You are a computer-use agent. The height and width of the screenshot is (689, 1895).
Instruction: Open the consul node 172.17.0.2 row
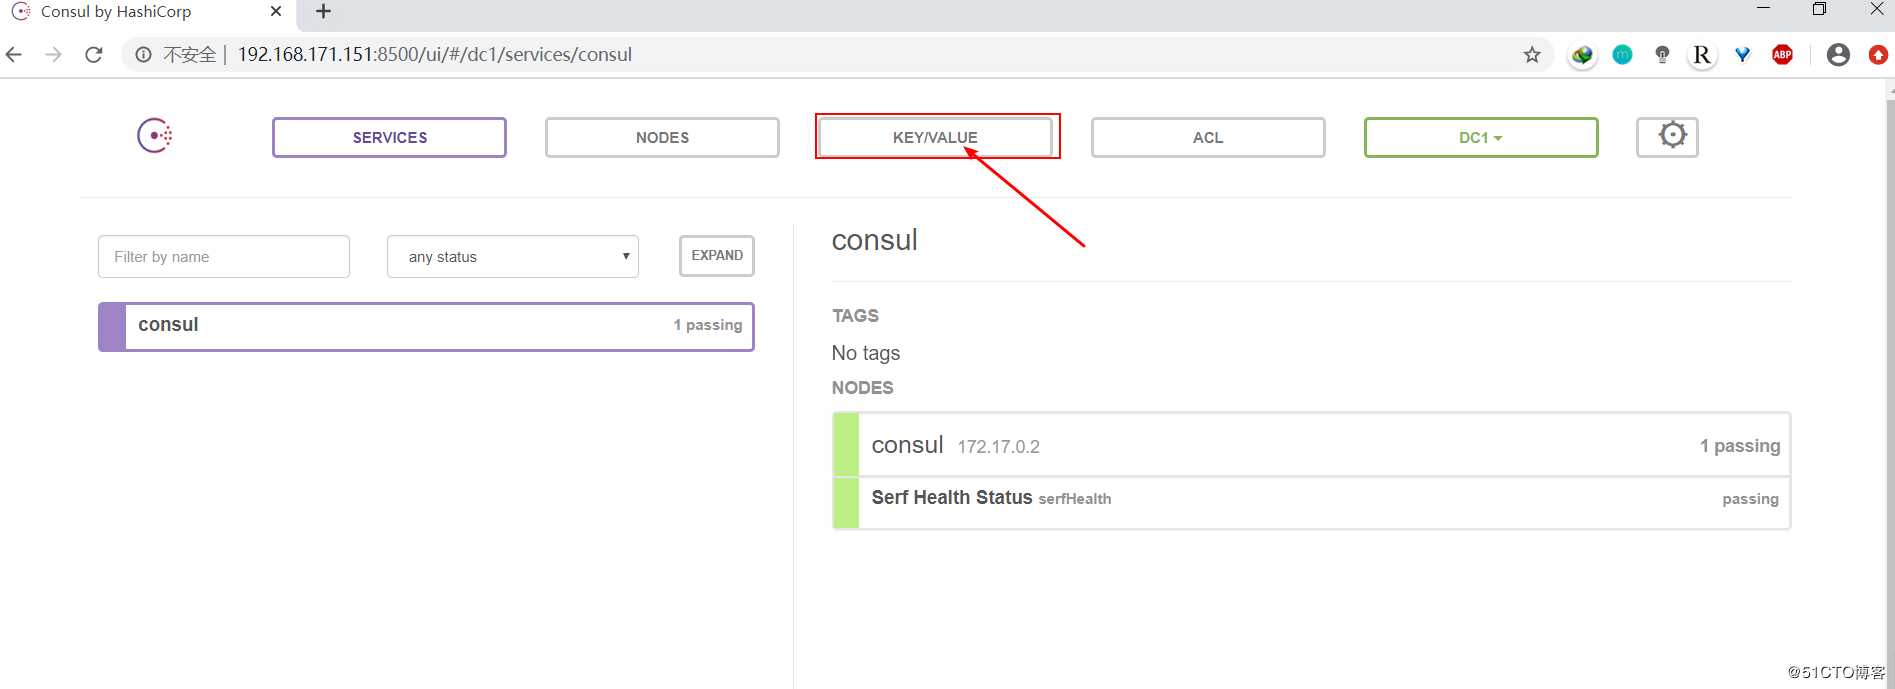pos(1311,445)
